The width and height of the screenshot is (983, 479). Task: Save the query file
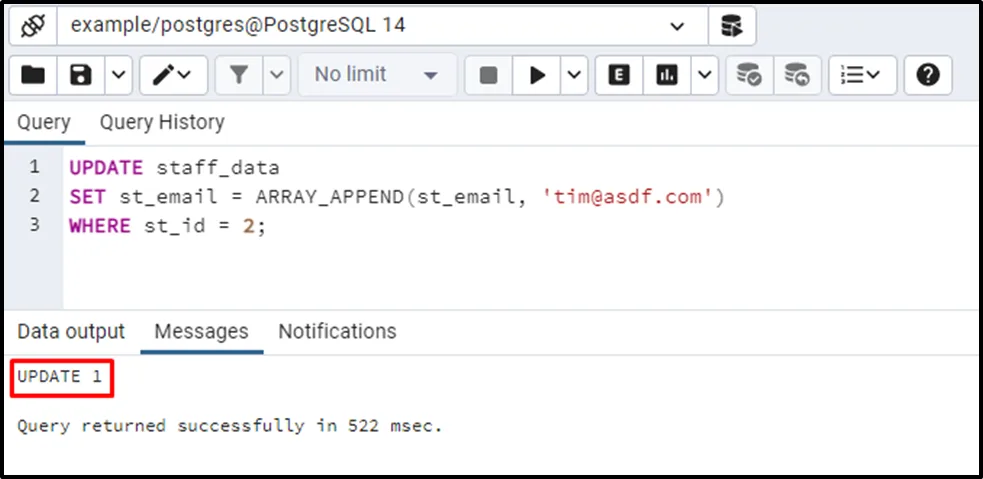coord(81,75)
